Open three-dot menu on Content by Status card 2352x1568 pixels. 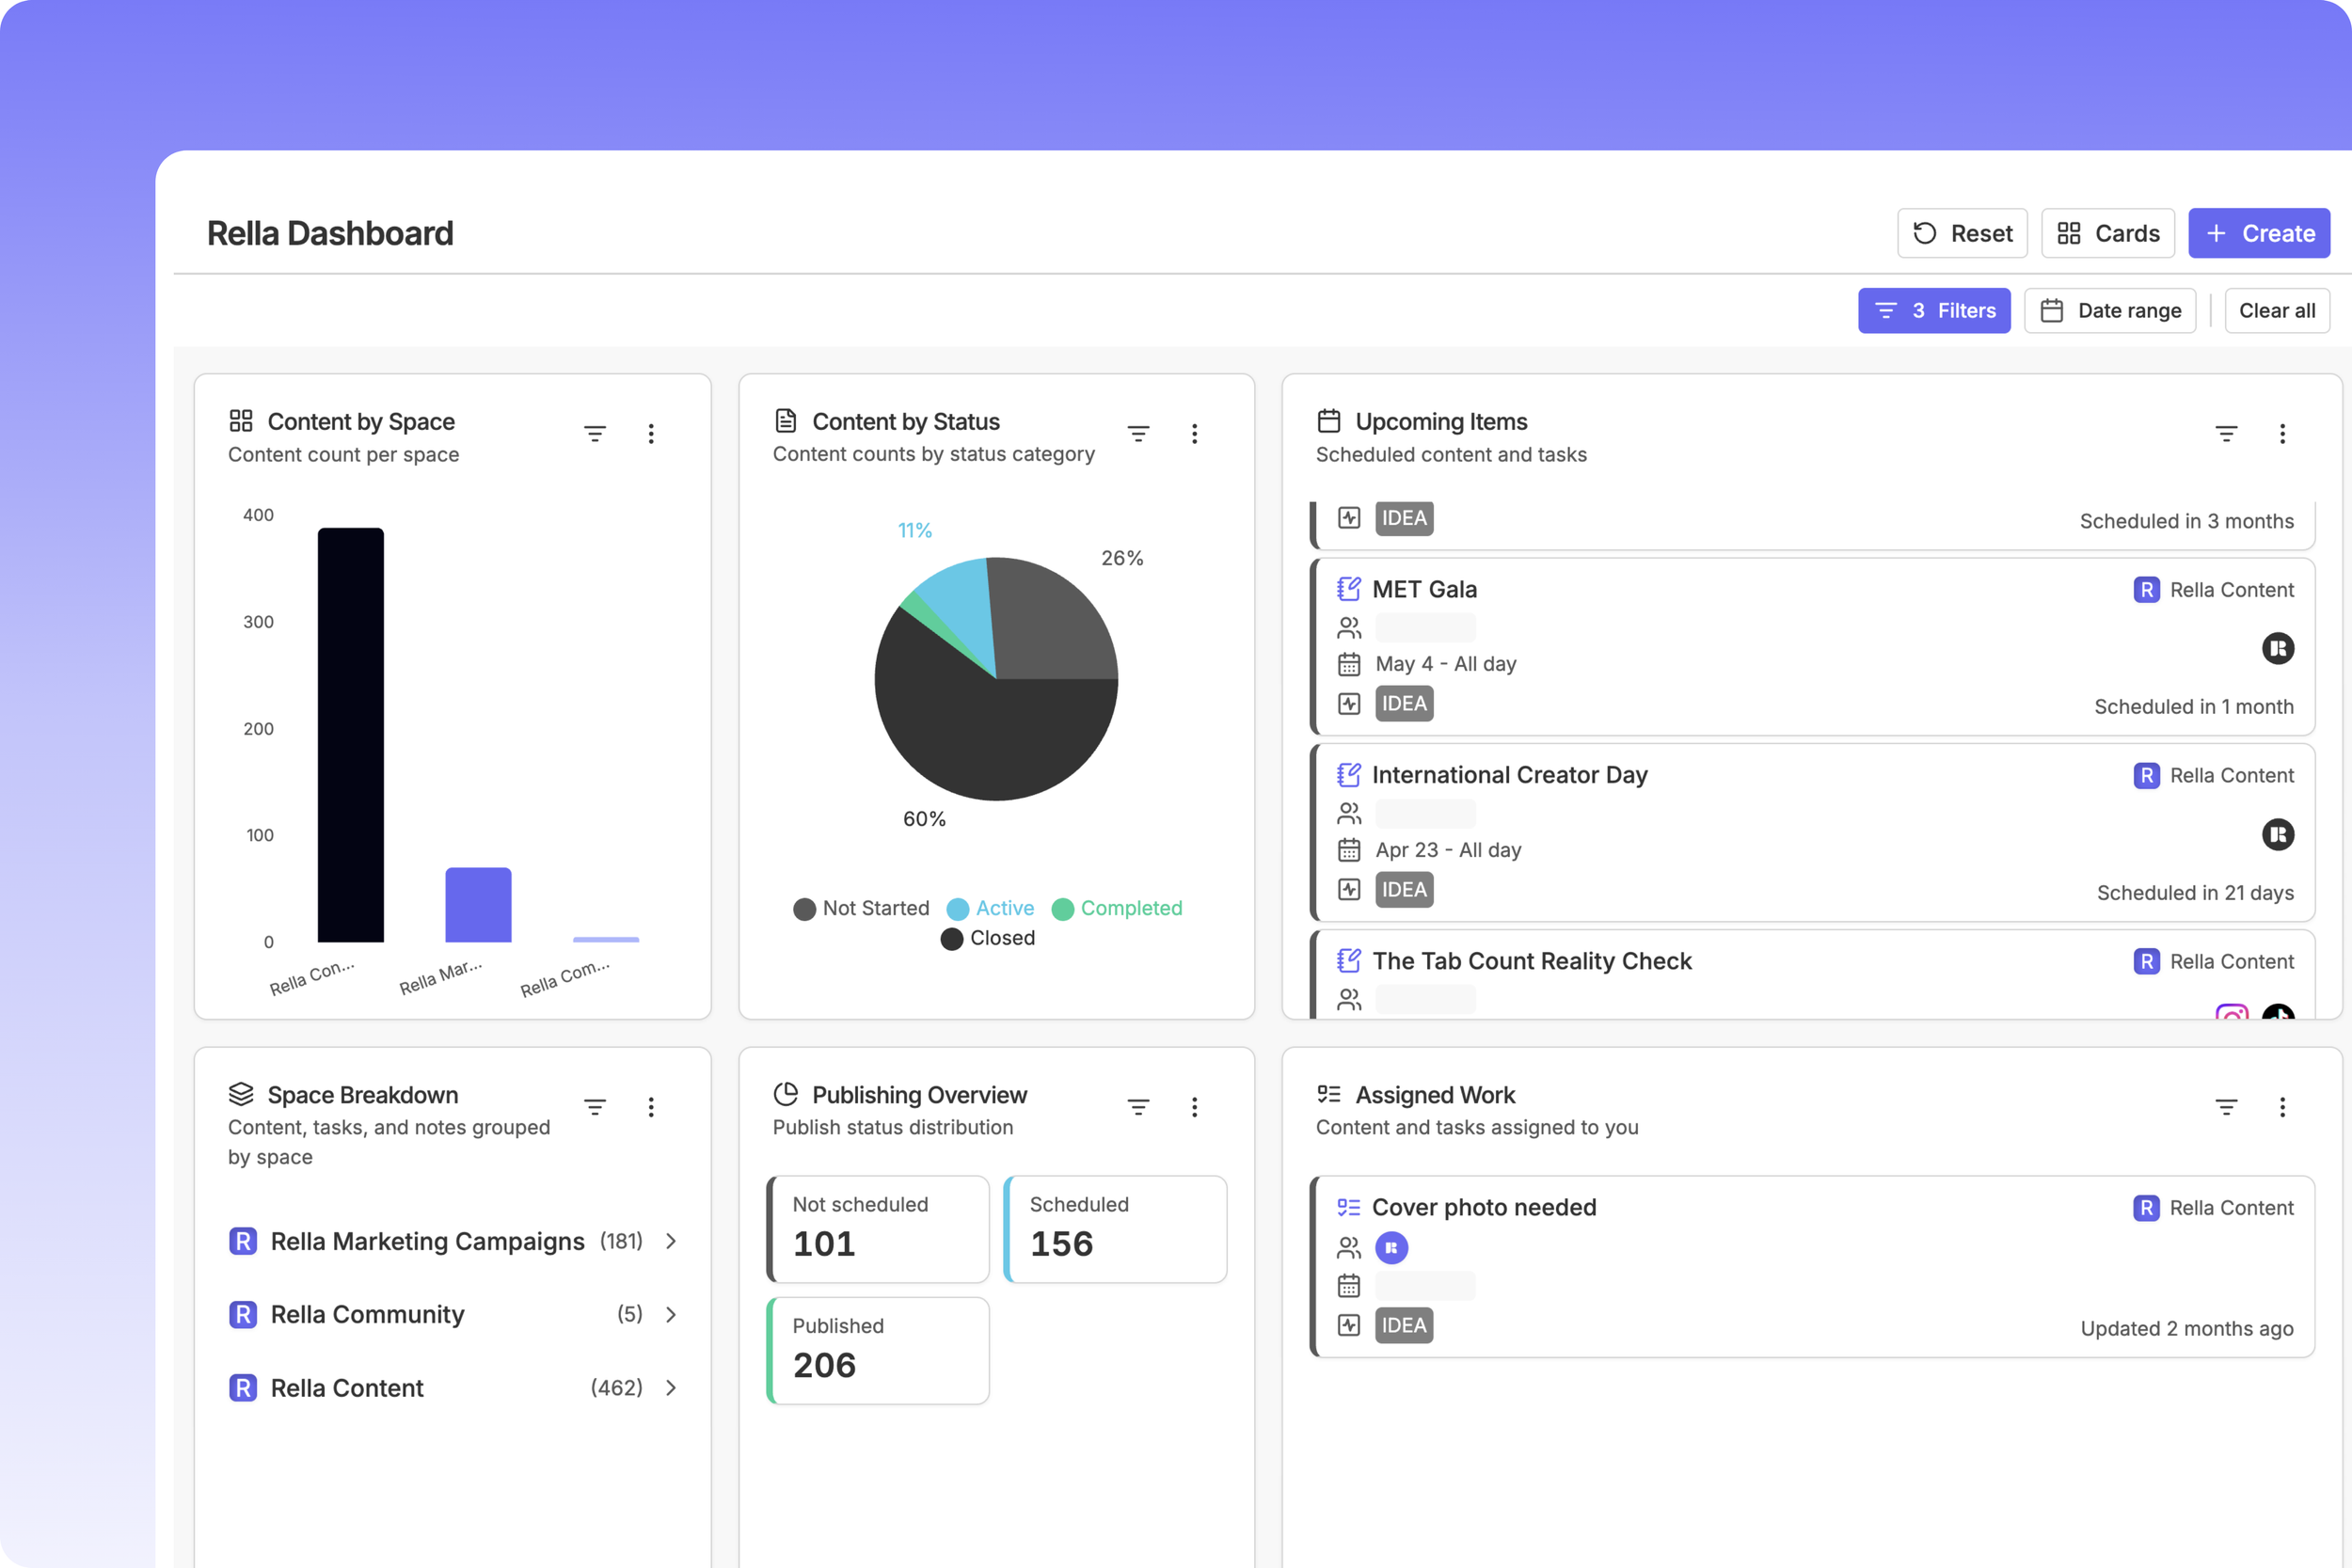point(1194,433)
